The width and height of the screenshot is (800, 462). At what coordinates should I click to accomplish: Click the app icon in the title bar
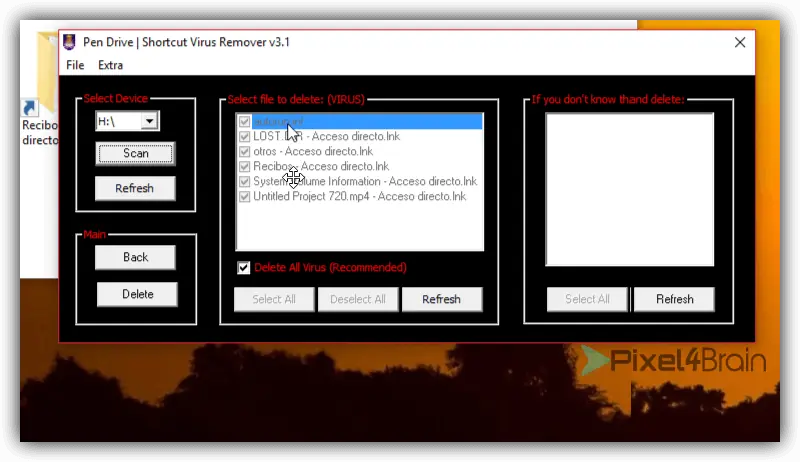[69, 42]
